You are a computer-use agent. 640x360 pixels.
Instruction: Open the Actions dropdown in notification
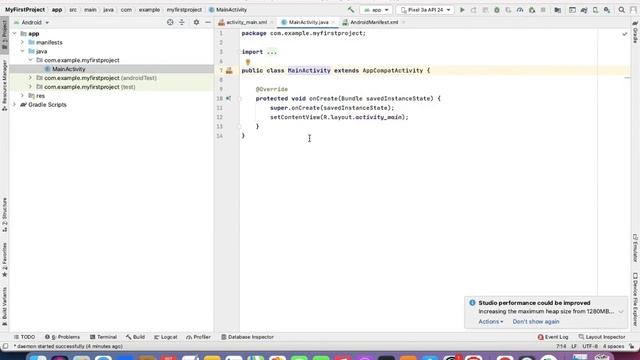(x=491, y=322)
